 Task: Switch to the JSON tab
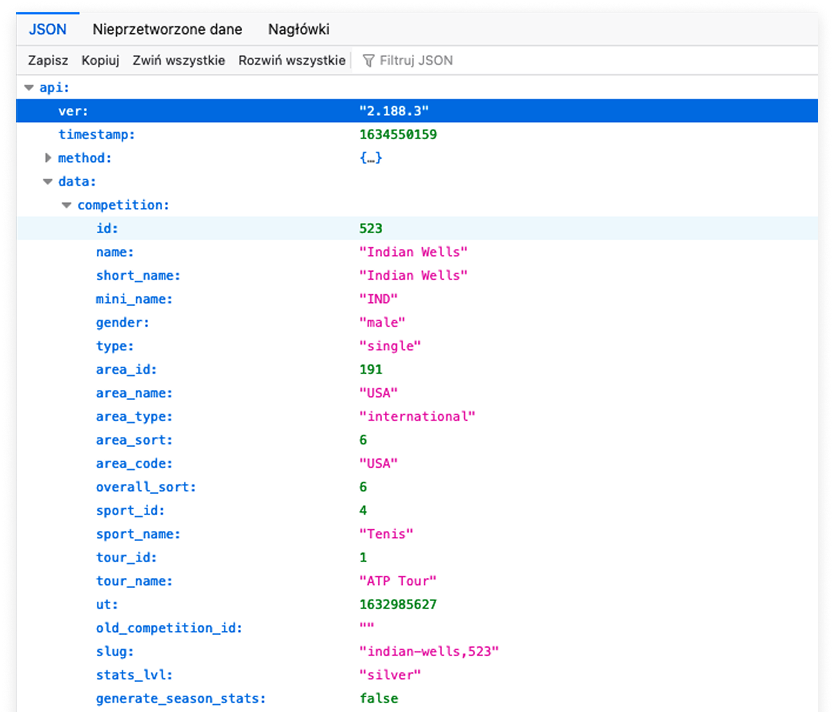[48, 29]
